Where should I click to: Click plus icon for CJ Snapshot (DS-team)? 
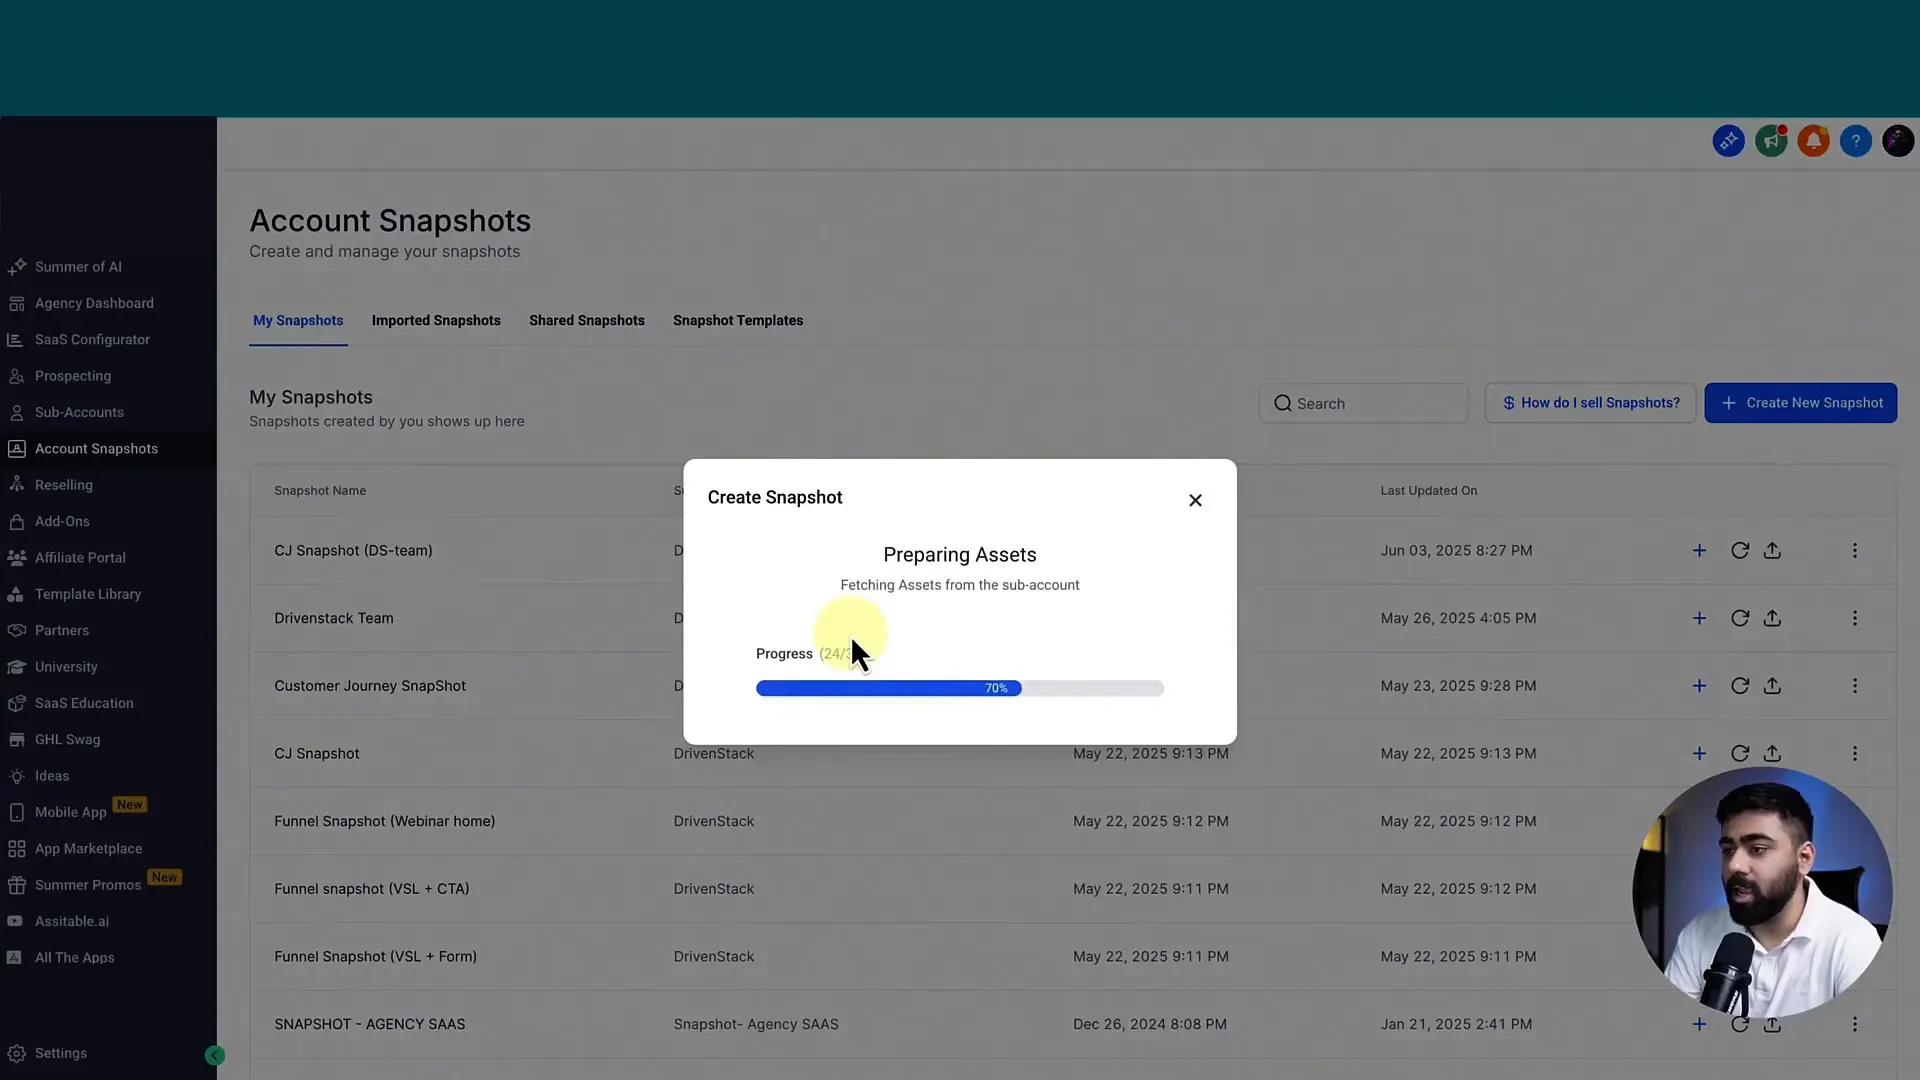[x=1699, y=551]
